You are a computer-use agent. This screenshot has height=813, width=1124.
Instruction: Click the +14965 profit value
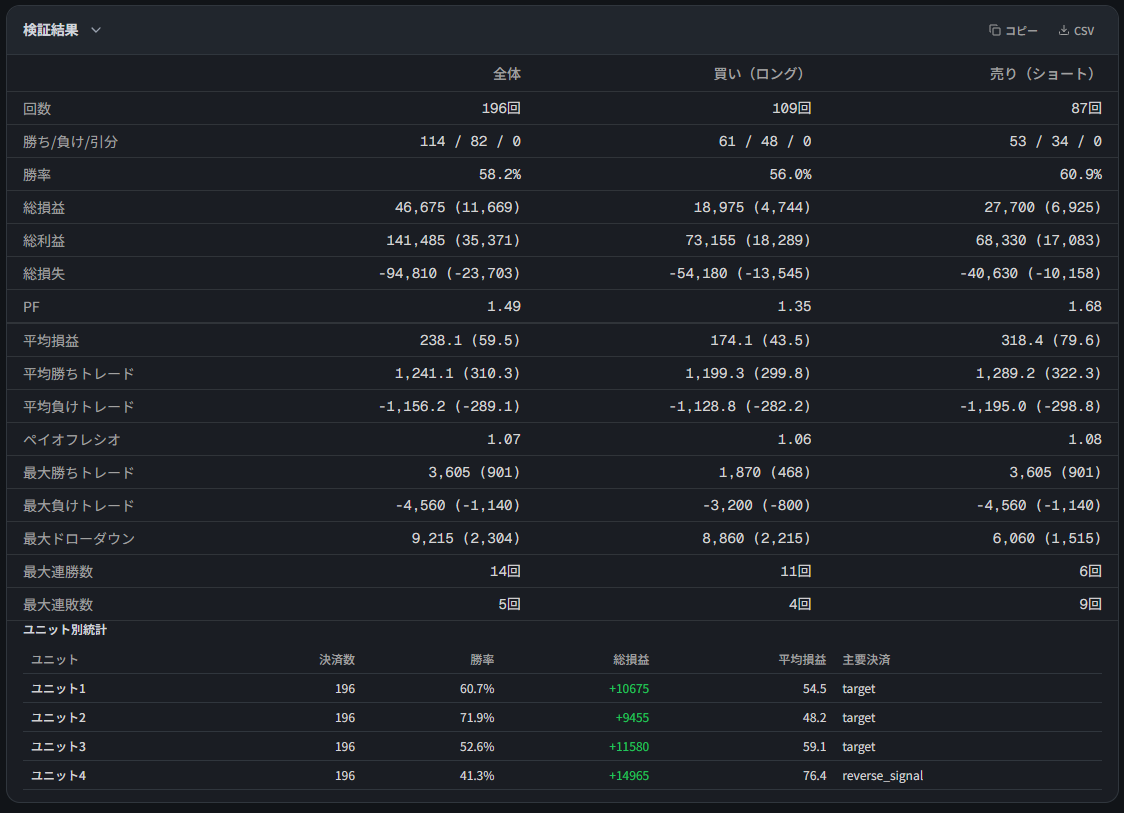629,775
